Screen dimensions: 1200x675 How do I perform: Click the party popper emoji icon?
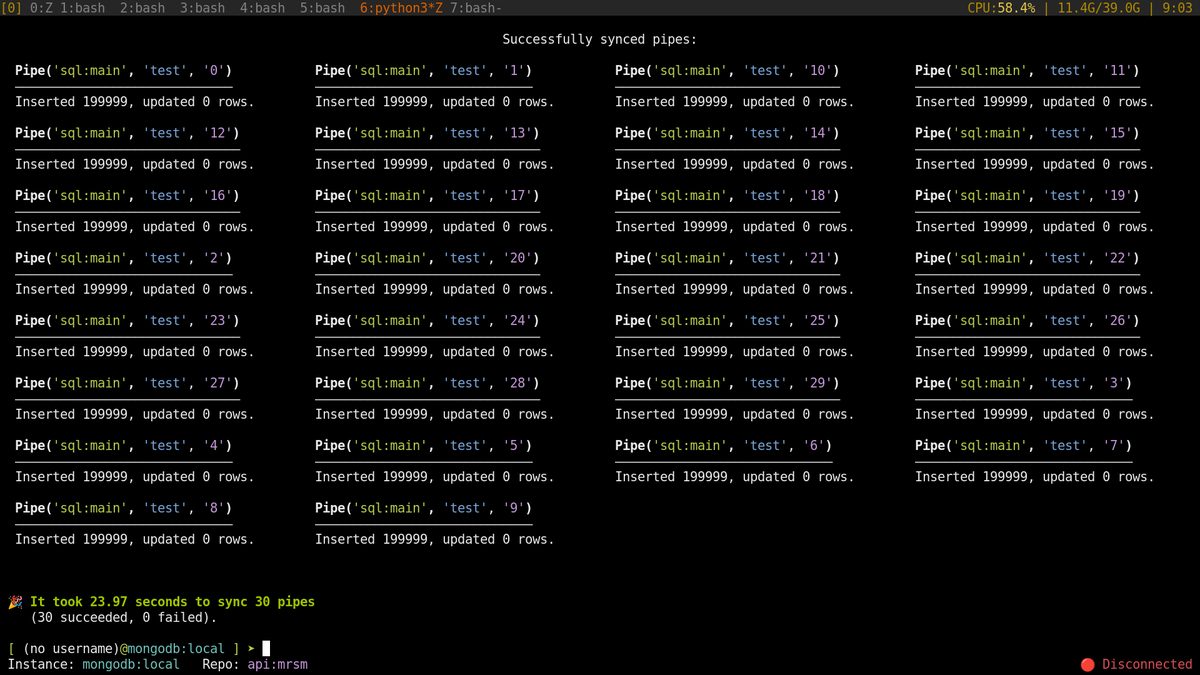(15, 602)
